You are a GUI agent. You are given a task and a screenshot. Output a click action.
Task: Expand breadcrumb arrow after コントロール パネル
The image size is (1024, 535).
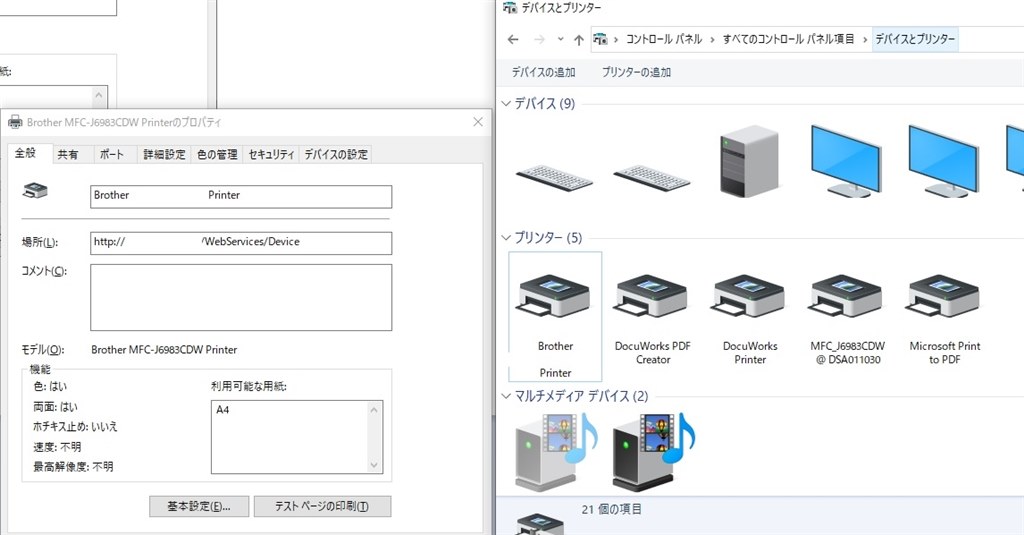tap(712, 39)
